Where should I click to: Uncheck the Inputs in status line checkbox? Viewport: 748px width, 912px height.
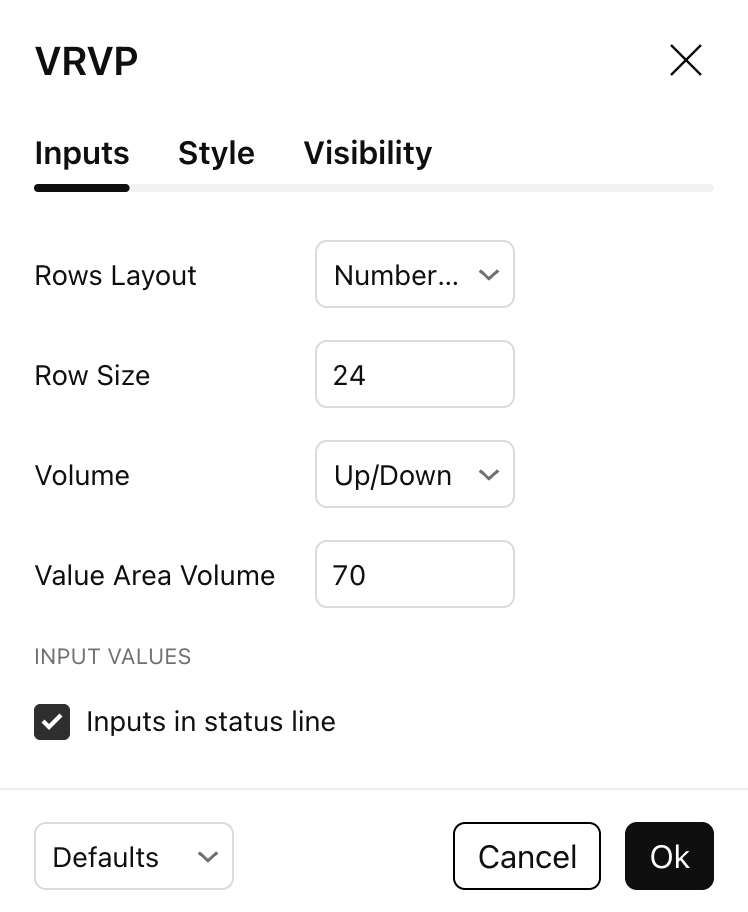tap(52, 721)
